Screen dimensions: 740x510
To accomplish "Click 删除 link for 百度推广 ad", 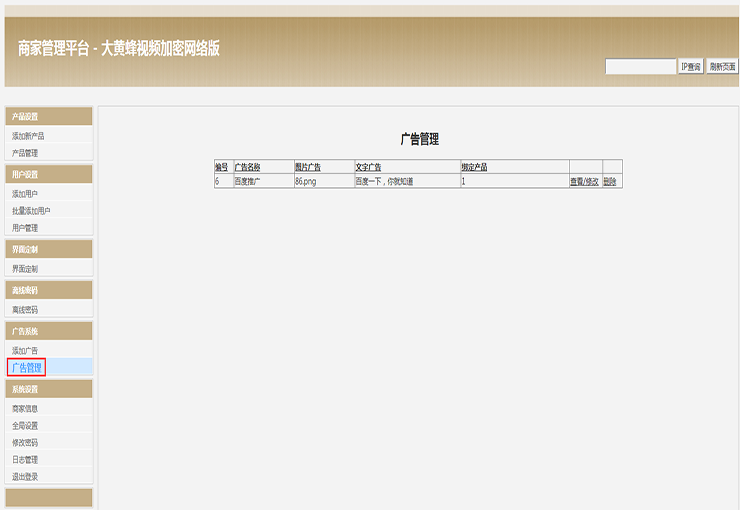I will click(x=610, y=182).
